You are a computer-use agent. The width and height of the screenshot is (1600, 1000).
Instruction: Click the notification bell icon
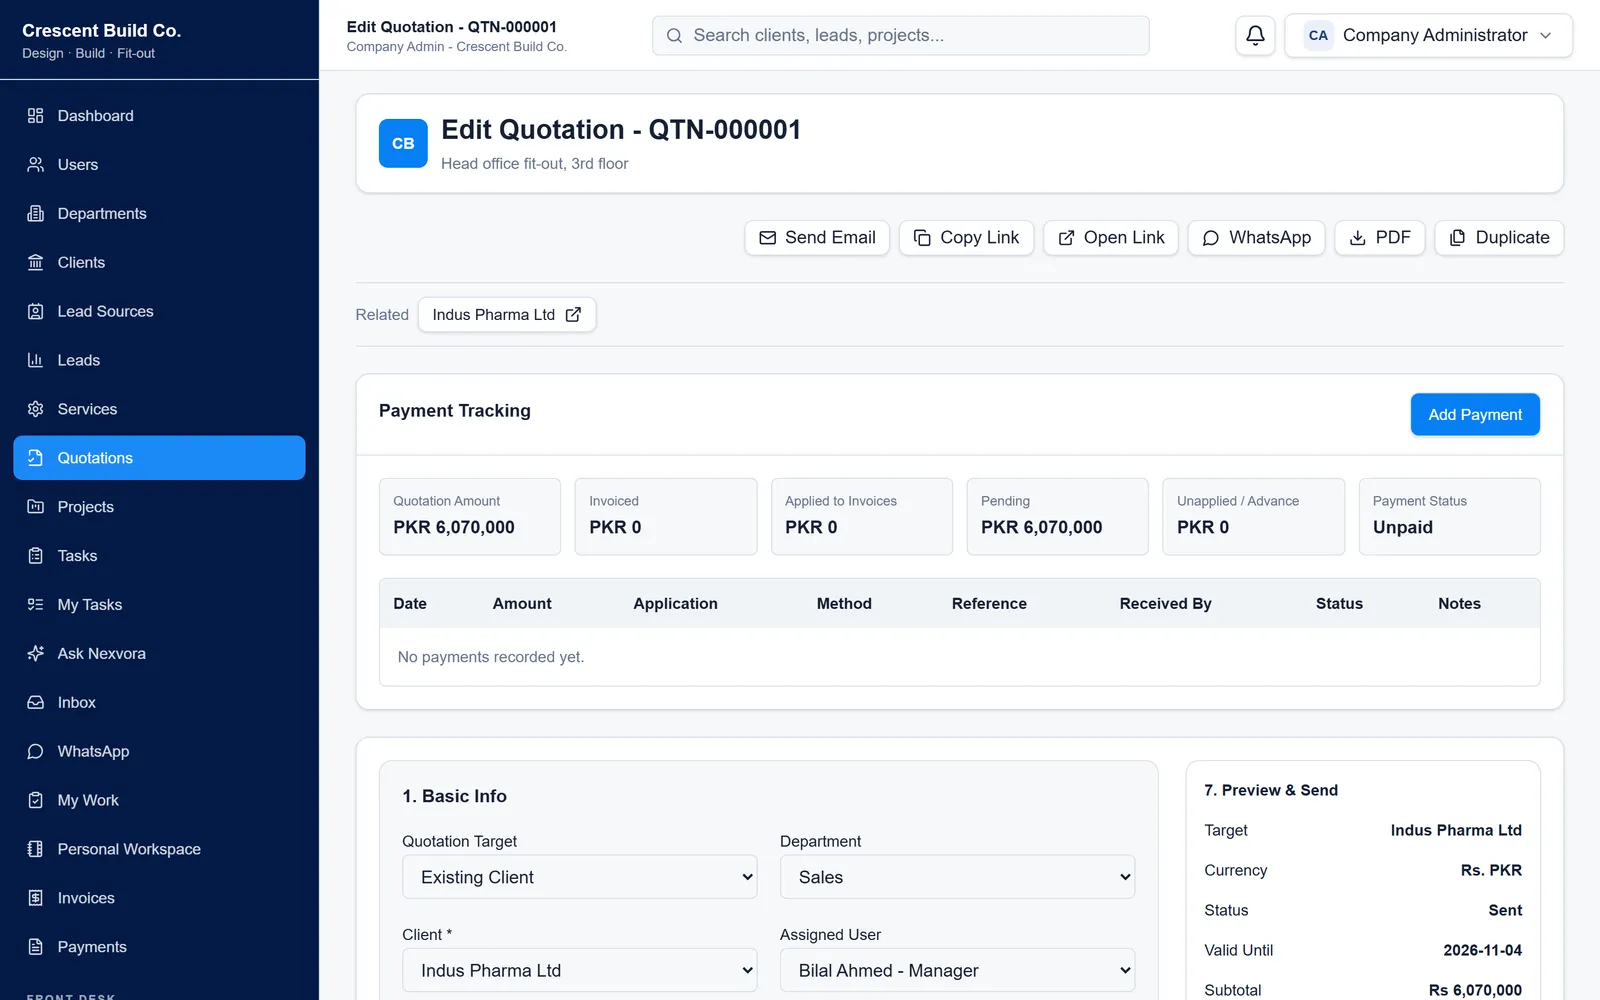pyautogui.click(x=1255, y=36)
